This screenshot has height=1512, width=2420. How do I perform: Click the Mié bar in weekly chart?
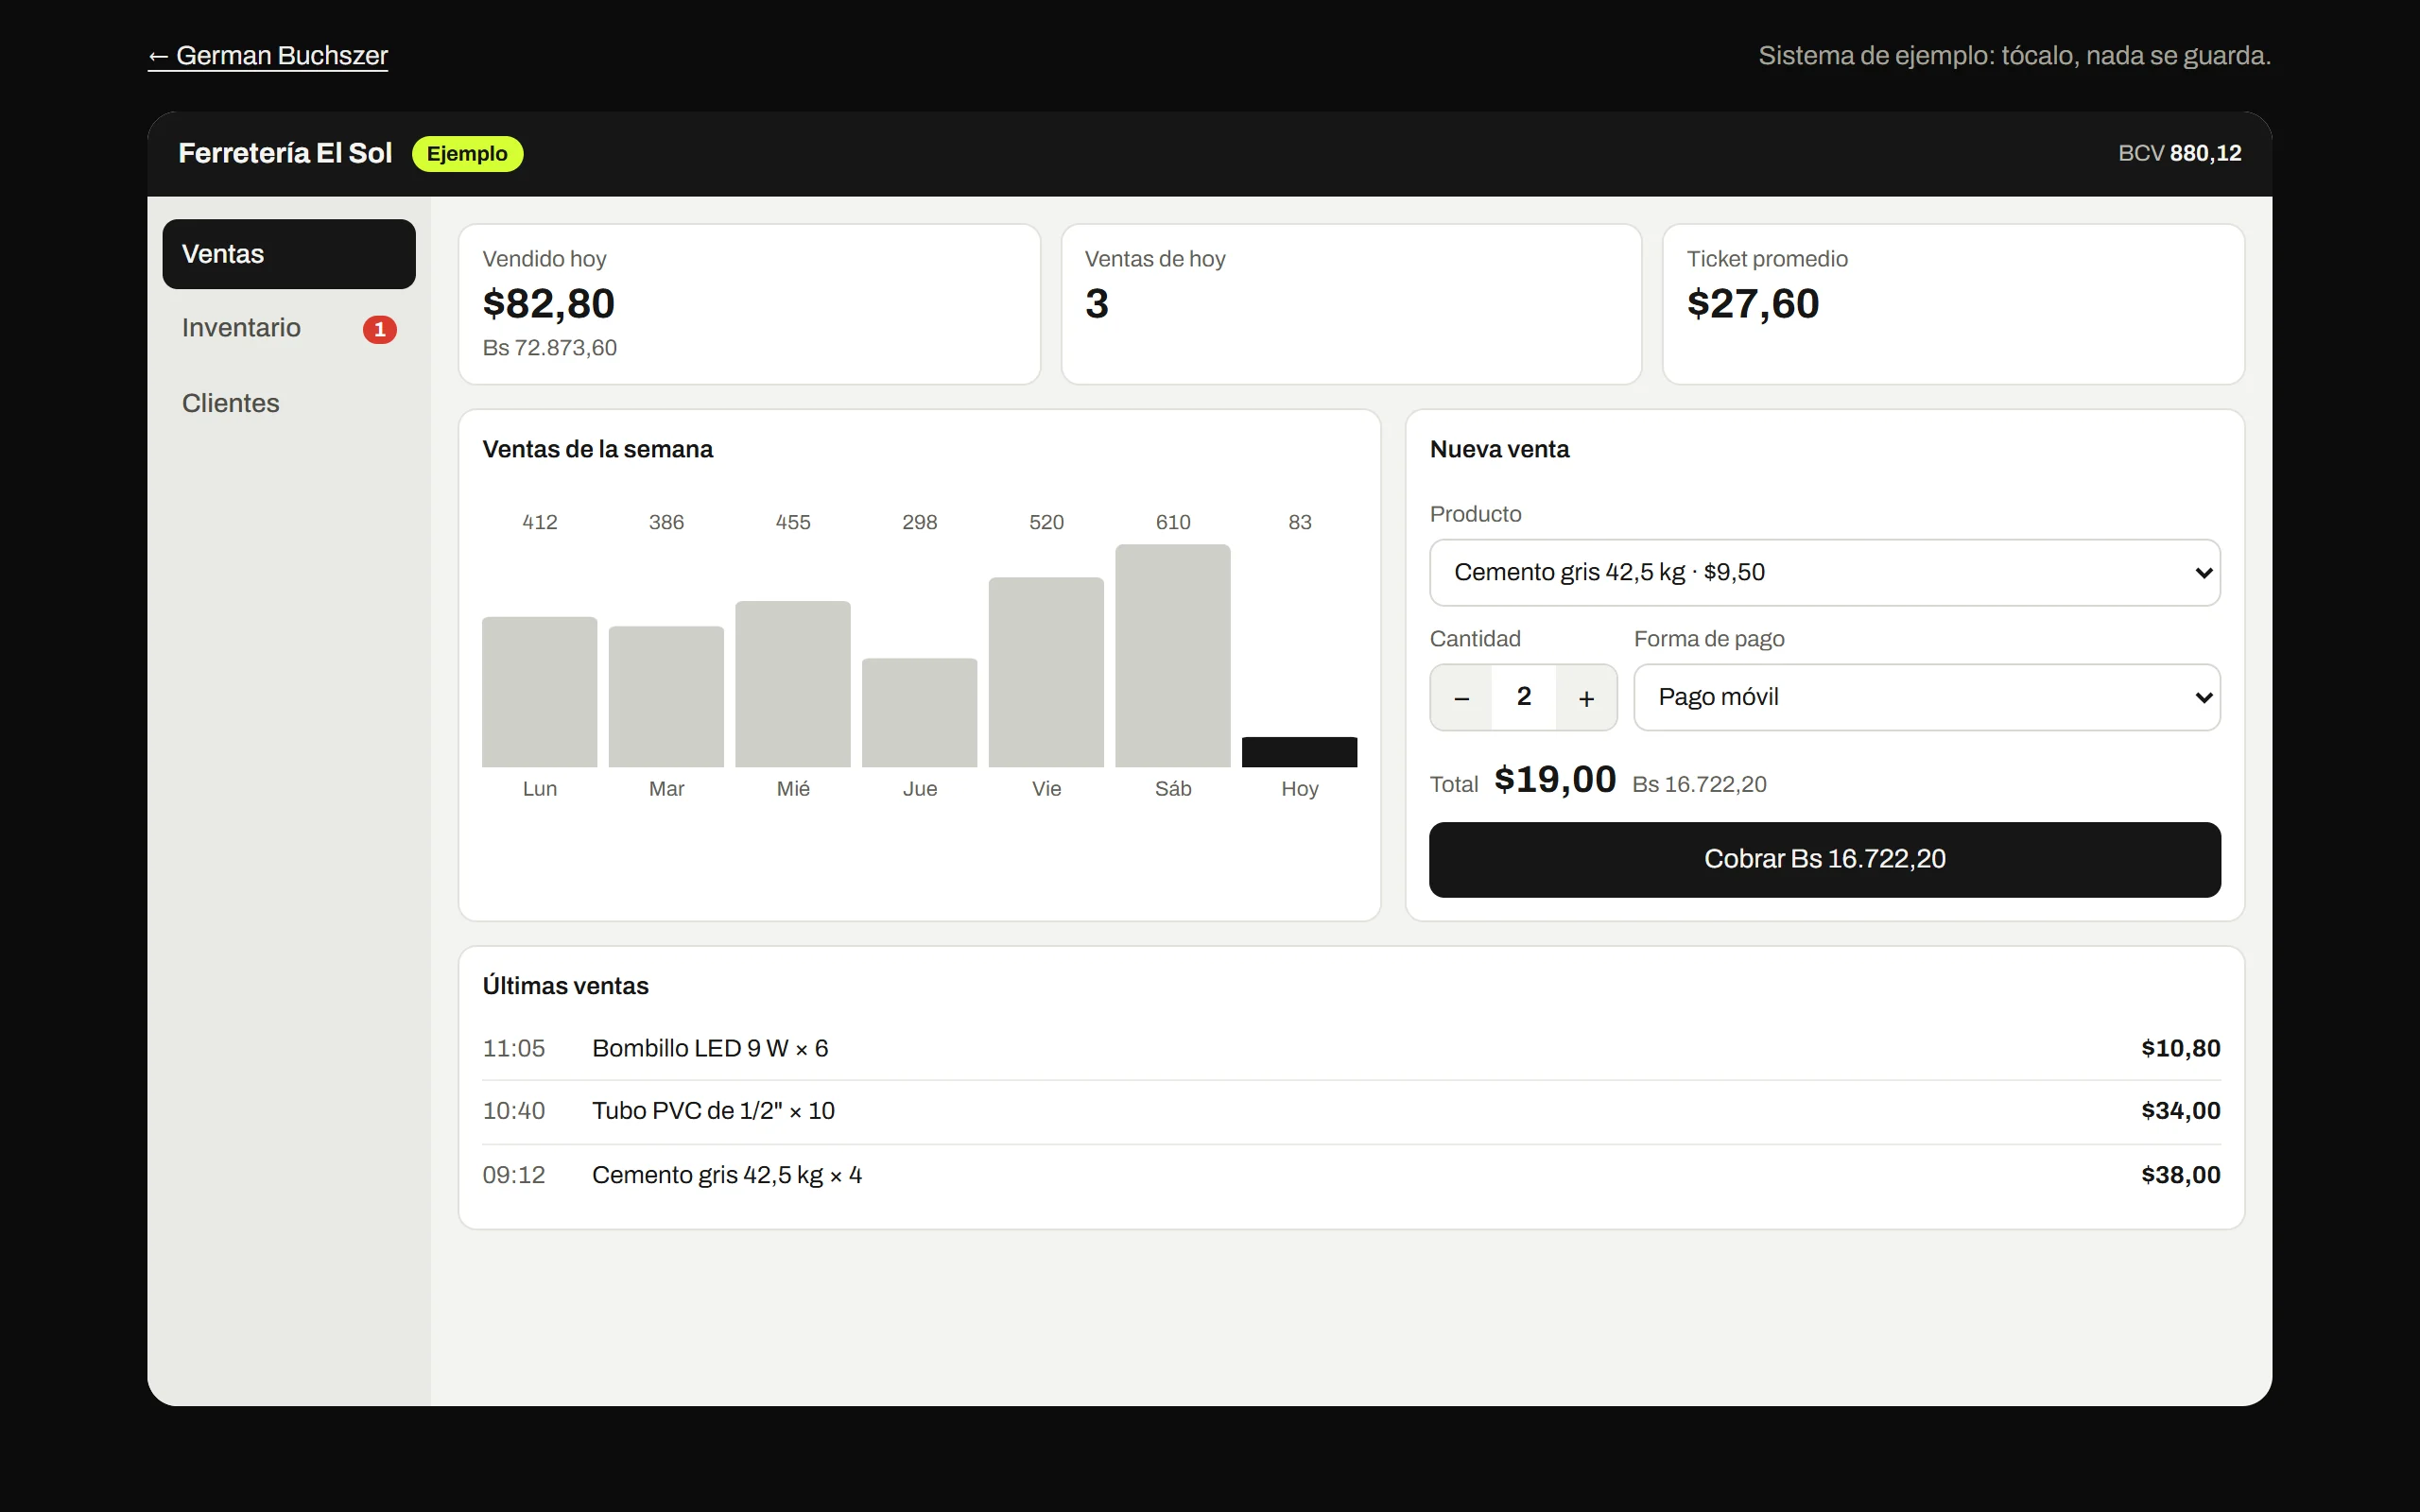click(x=793, y=684)
